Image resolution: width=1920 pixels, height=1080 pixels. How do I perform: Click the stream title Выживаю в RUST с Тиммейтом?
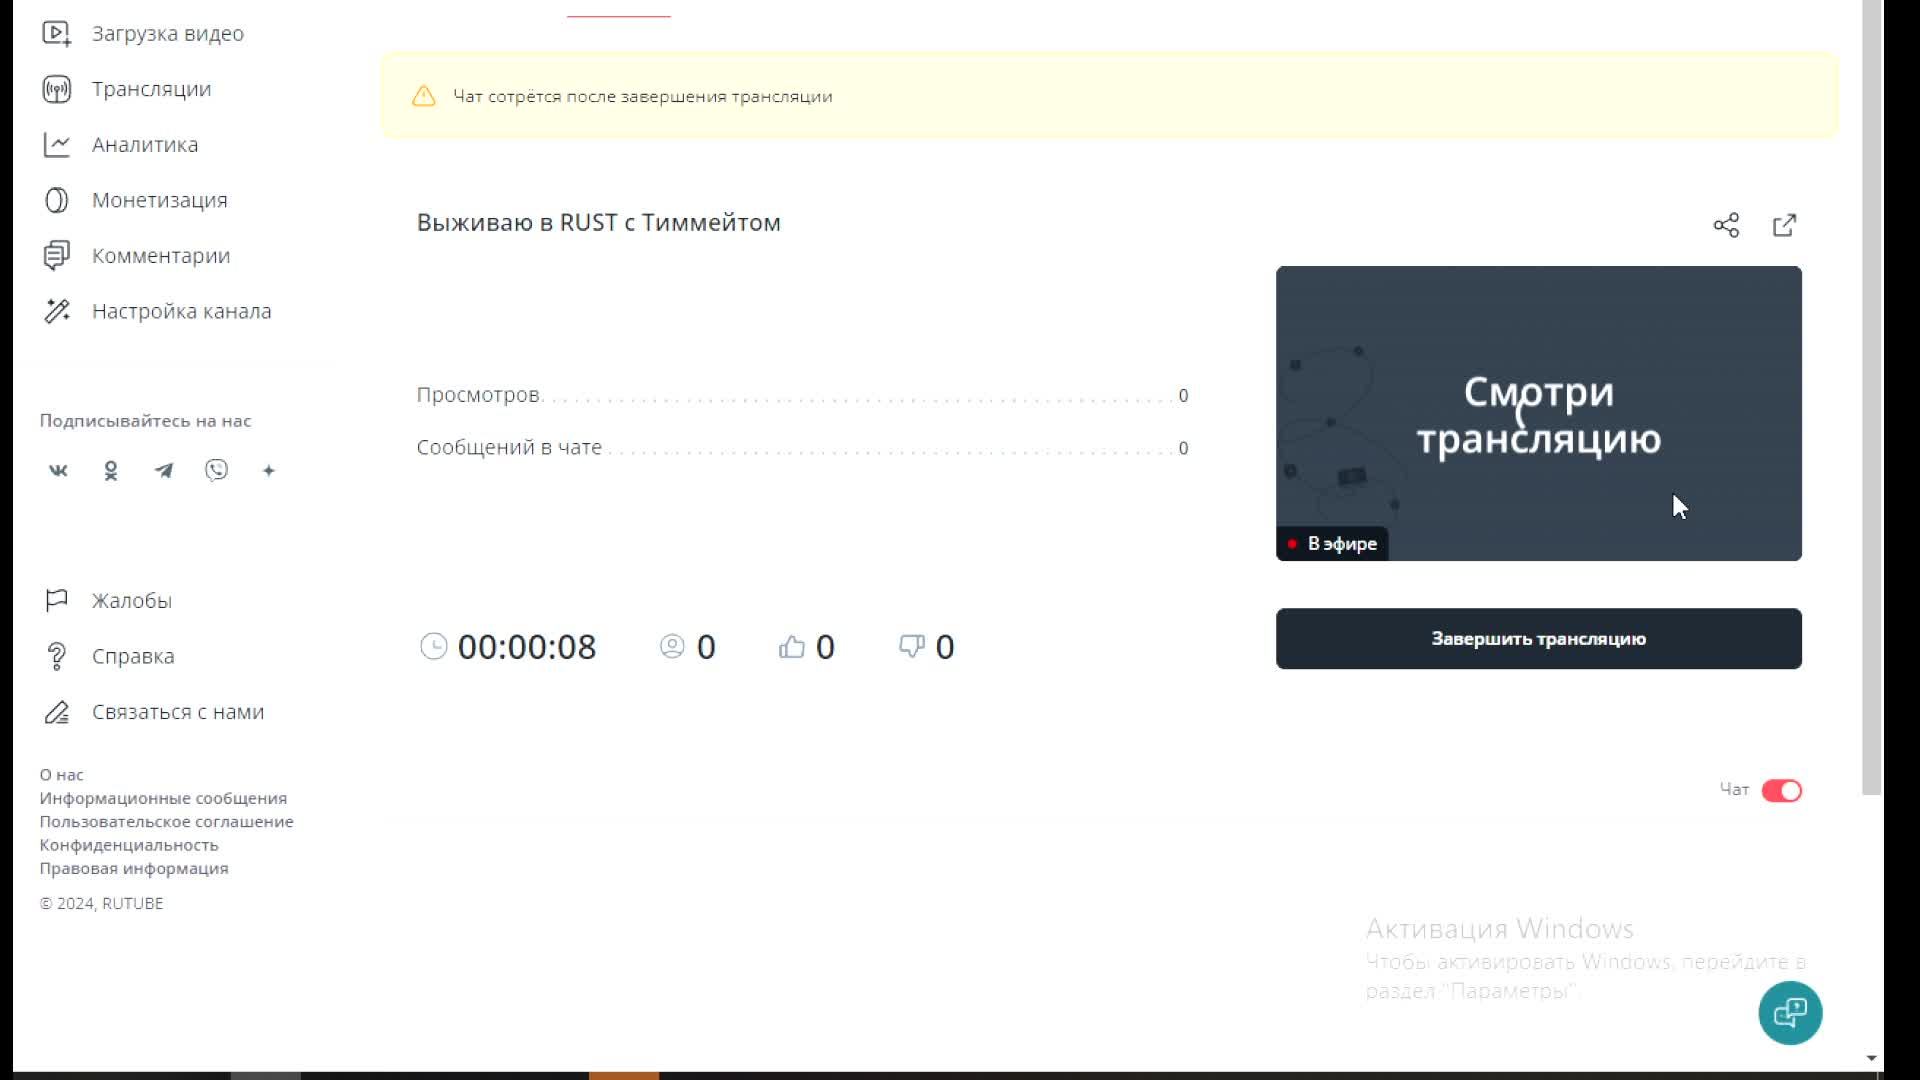pos(599,223)
